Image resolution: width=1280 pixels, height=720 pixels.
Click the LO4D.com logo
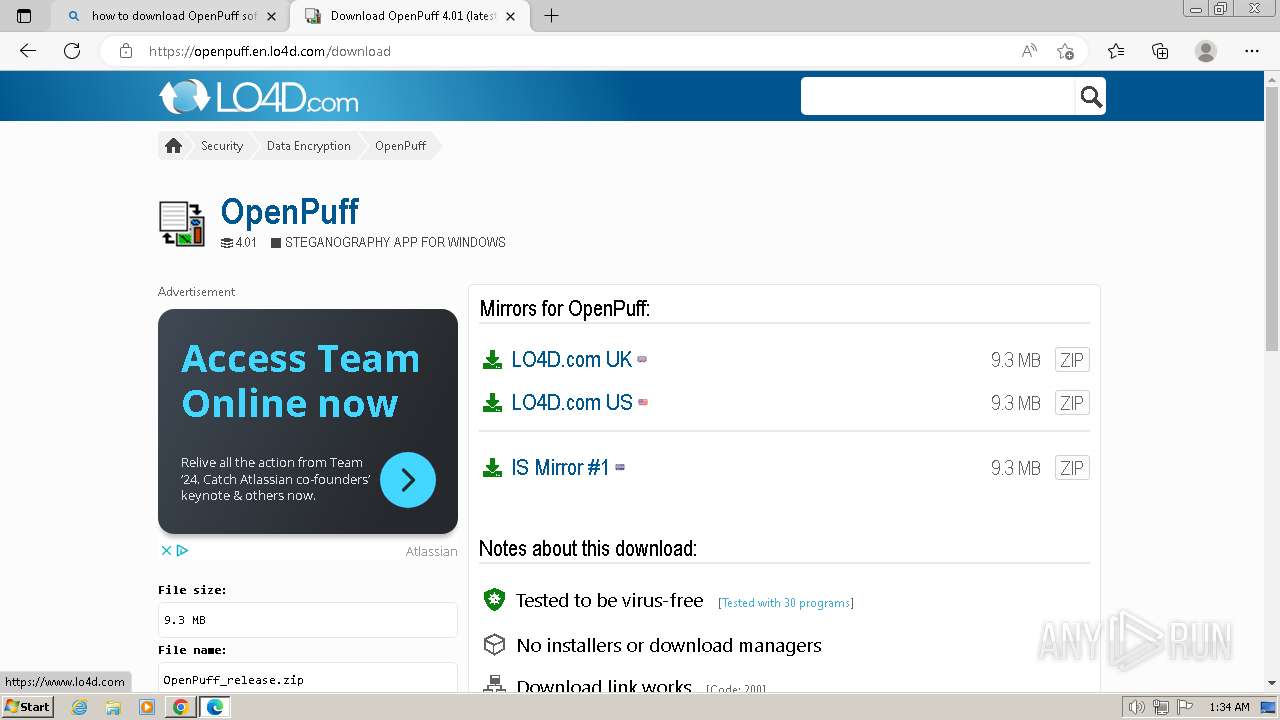[x=258, y=97]
